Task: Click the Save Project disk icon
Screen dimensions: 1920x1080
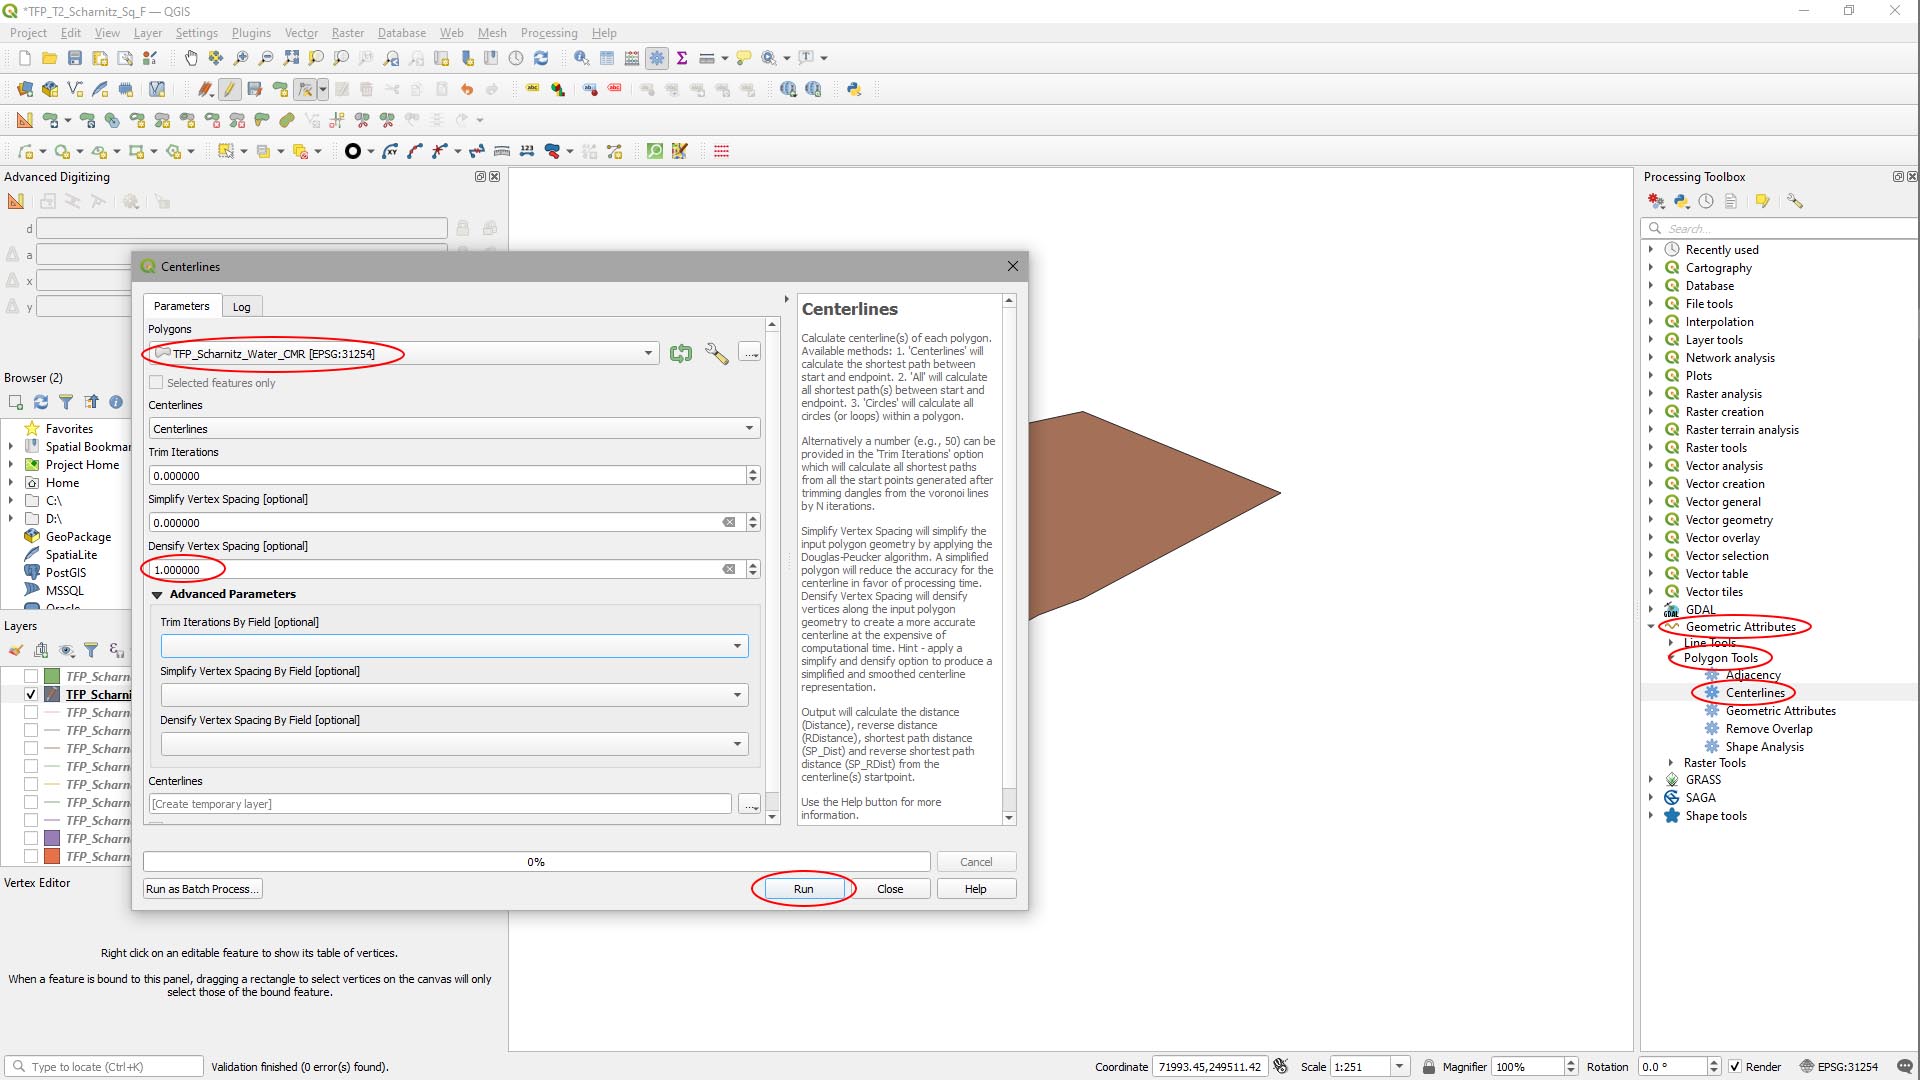Action: tap(74, 58)
